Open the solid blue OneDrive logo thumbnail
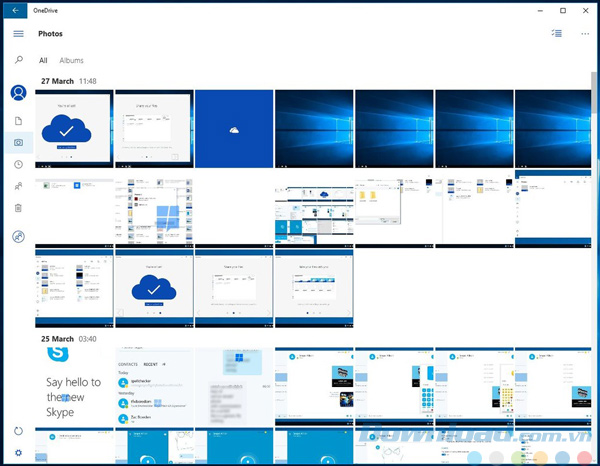 click(233, 128)
